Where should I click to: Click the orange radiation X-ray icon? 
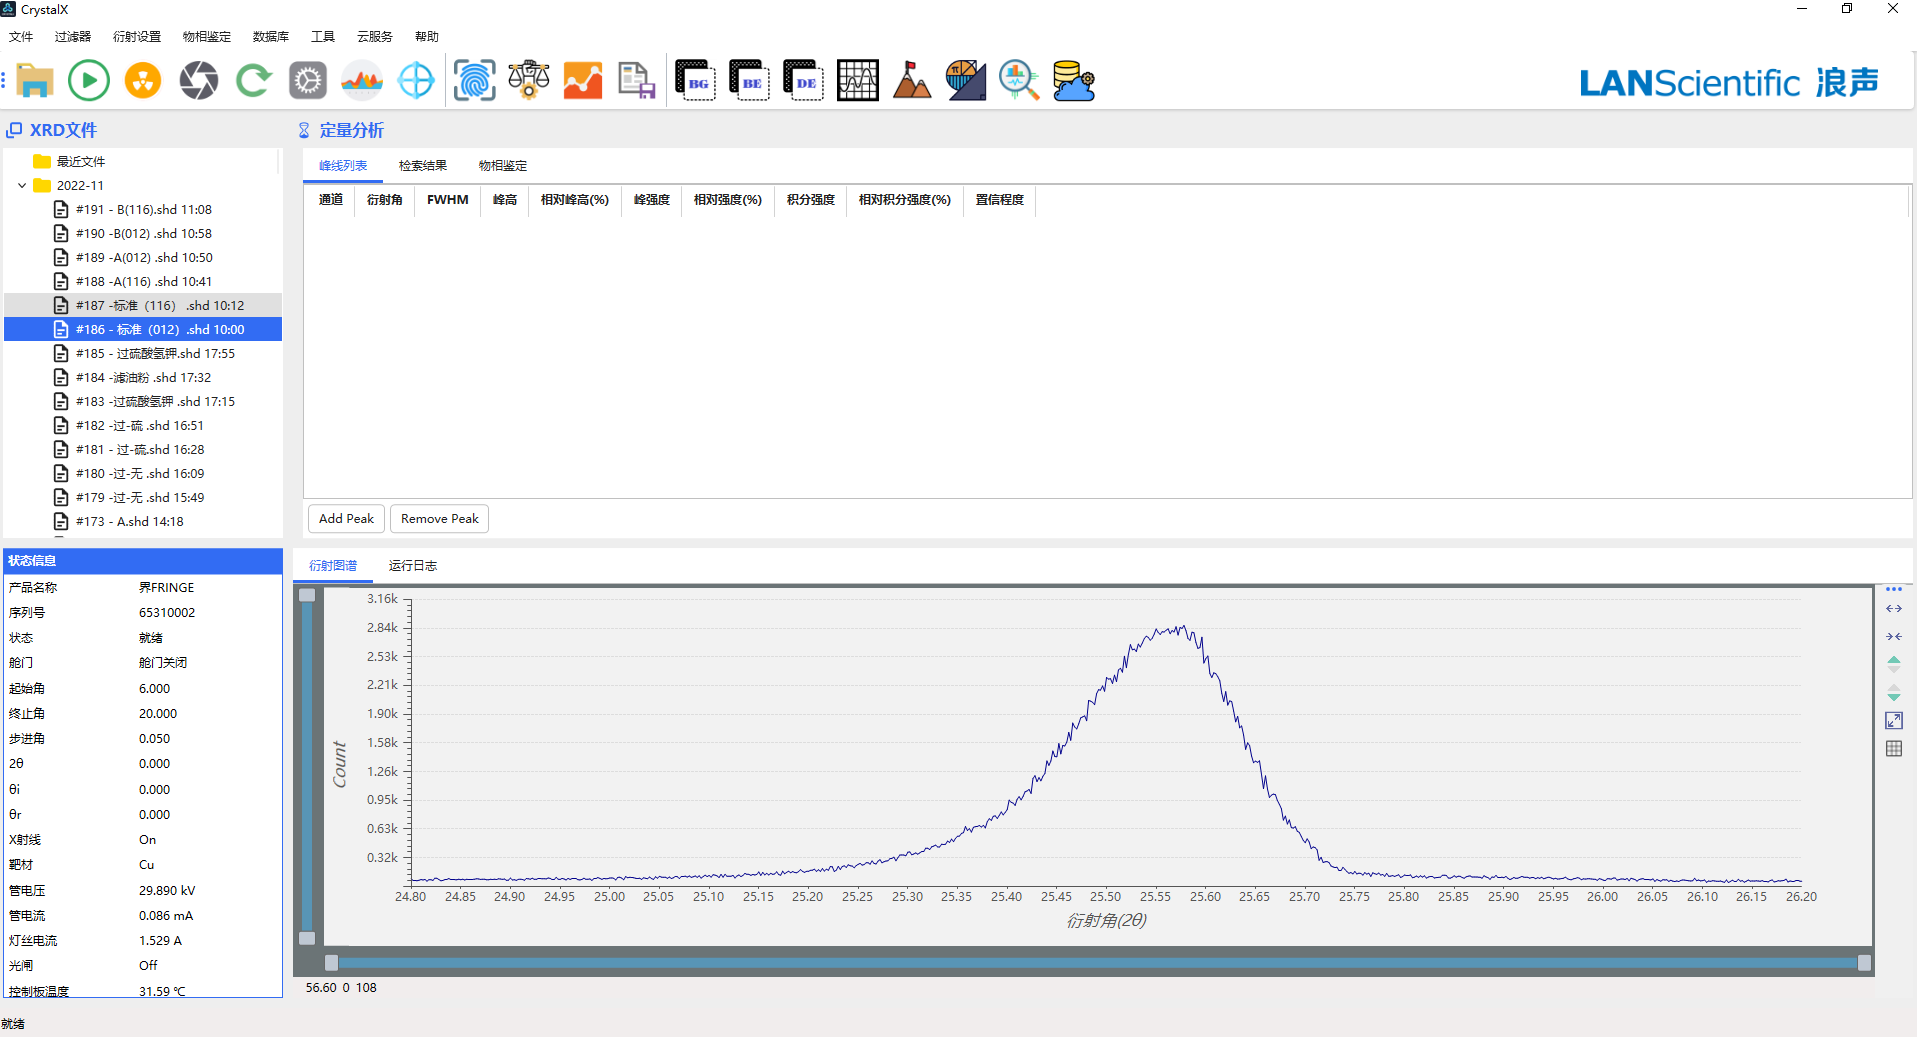pos(143,80)
